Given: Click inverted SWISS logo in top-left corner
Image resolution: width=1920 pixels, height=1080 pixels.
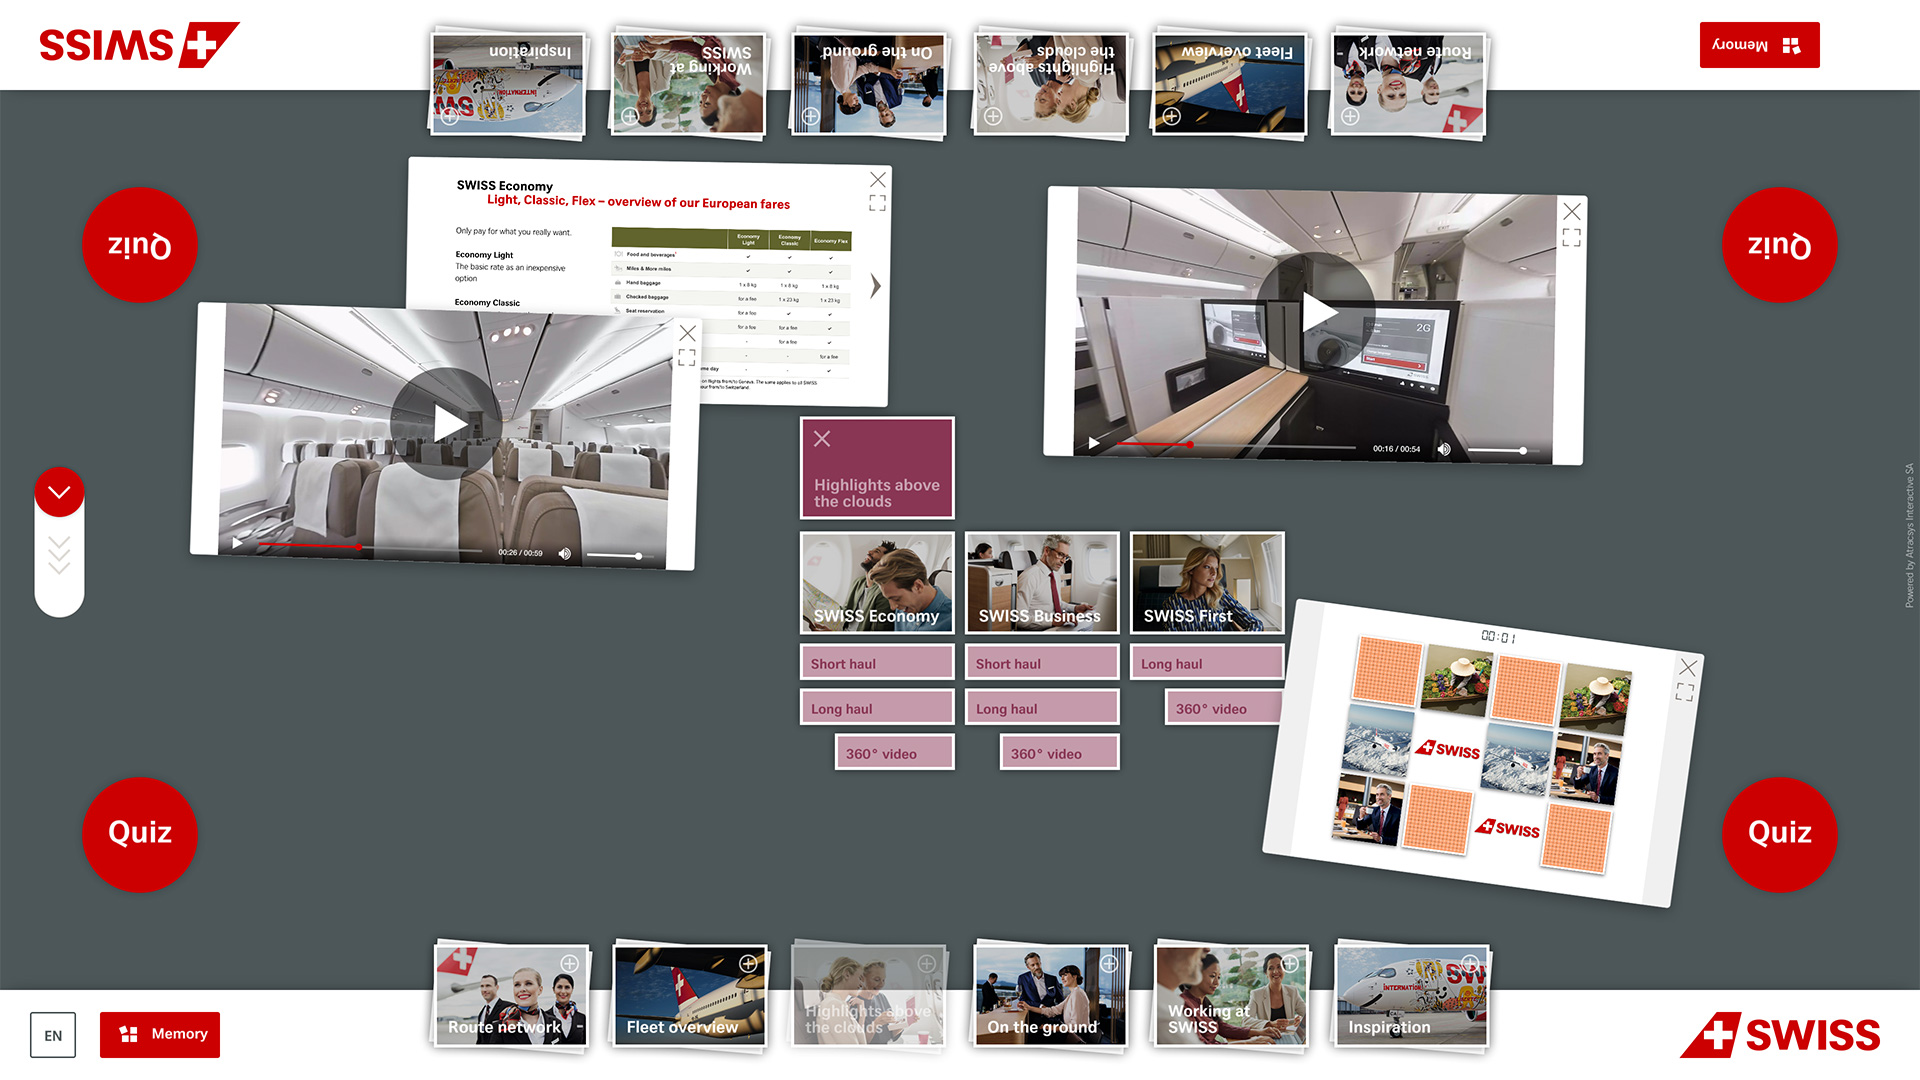Looking at the screenshot, I should pos(139,45).
